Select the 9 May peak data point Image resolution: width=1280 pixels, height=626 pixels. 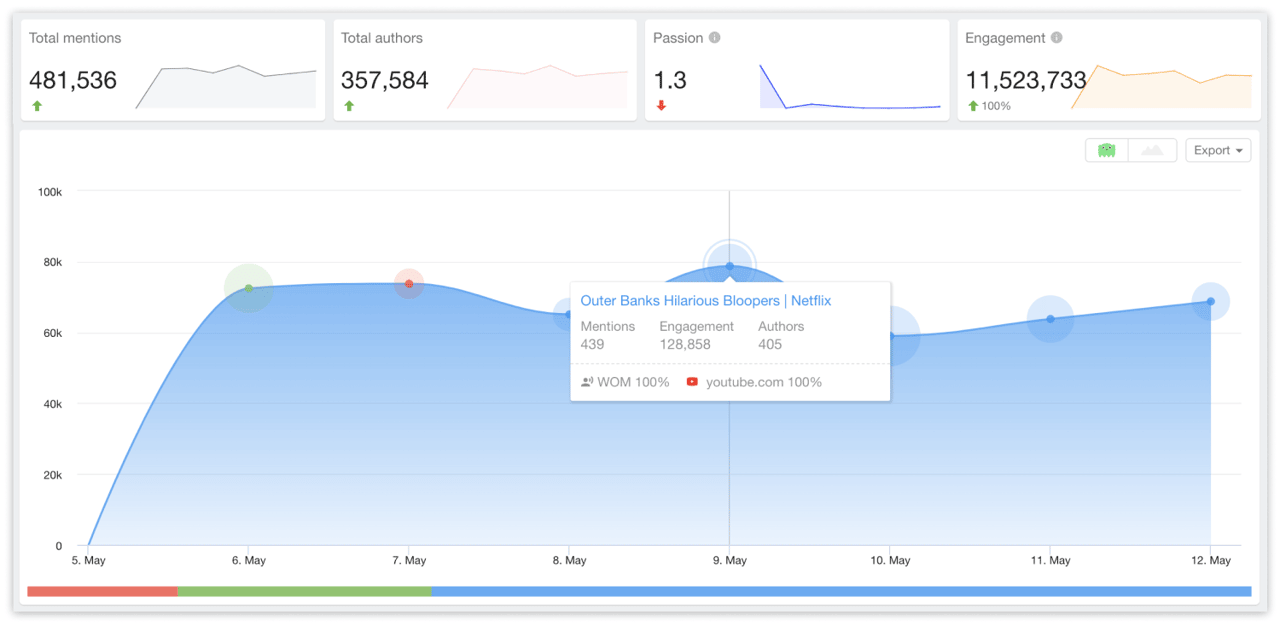click(x=729, y=266)
